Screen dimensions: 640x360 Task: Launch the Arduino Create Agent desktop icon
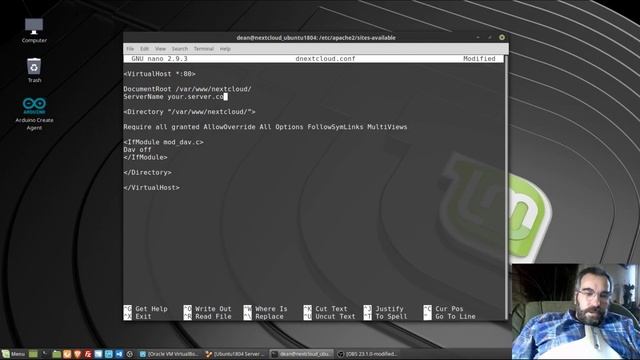coord(34,114)
